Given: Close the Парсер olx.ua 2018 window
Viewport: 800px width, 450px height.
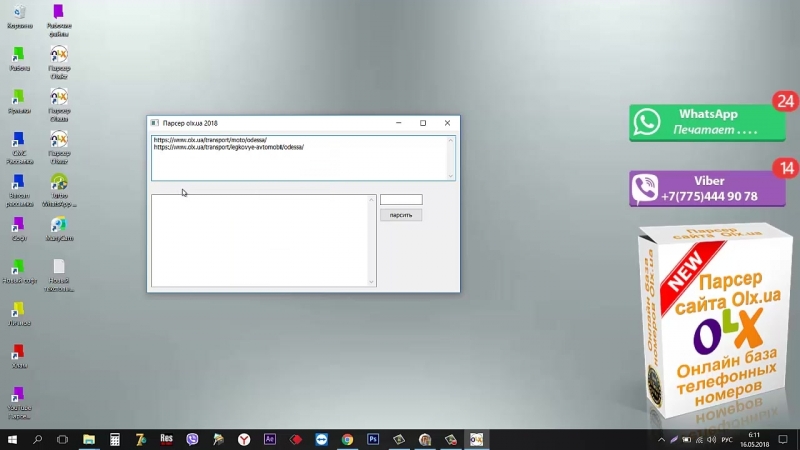Looking at the screenshot, I should (x=447, y=123).
